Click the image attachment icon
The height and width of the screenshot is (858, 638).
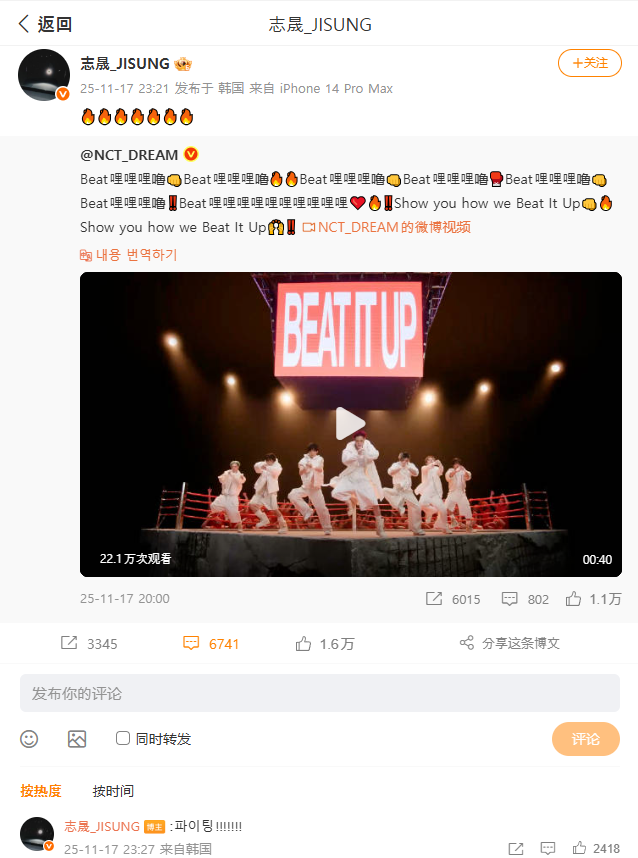coord(77,739)
